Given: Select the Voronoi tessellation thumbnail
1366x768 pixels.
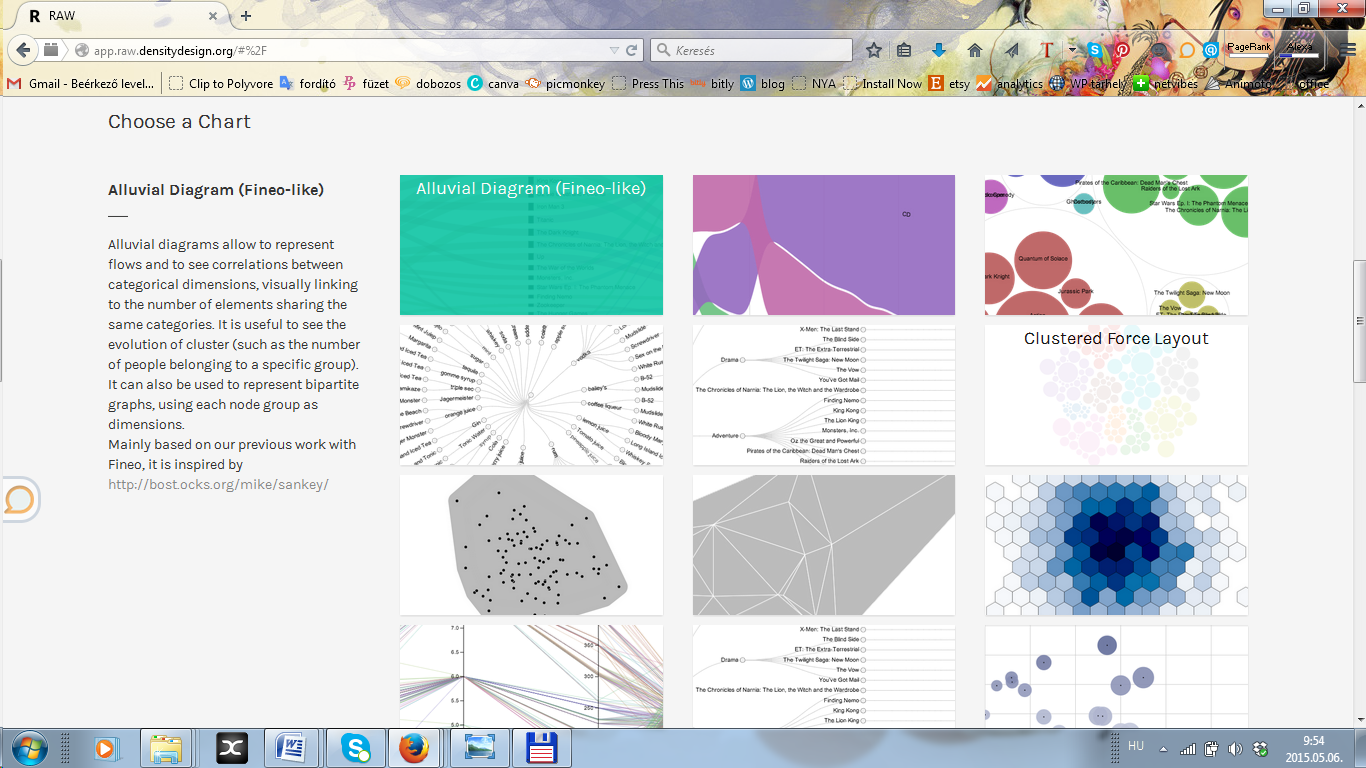Looking at the screenshot, I should click(824, 545).
